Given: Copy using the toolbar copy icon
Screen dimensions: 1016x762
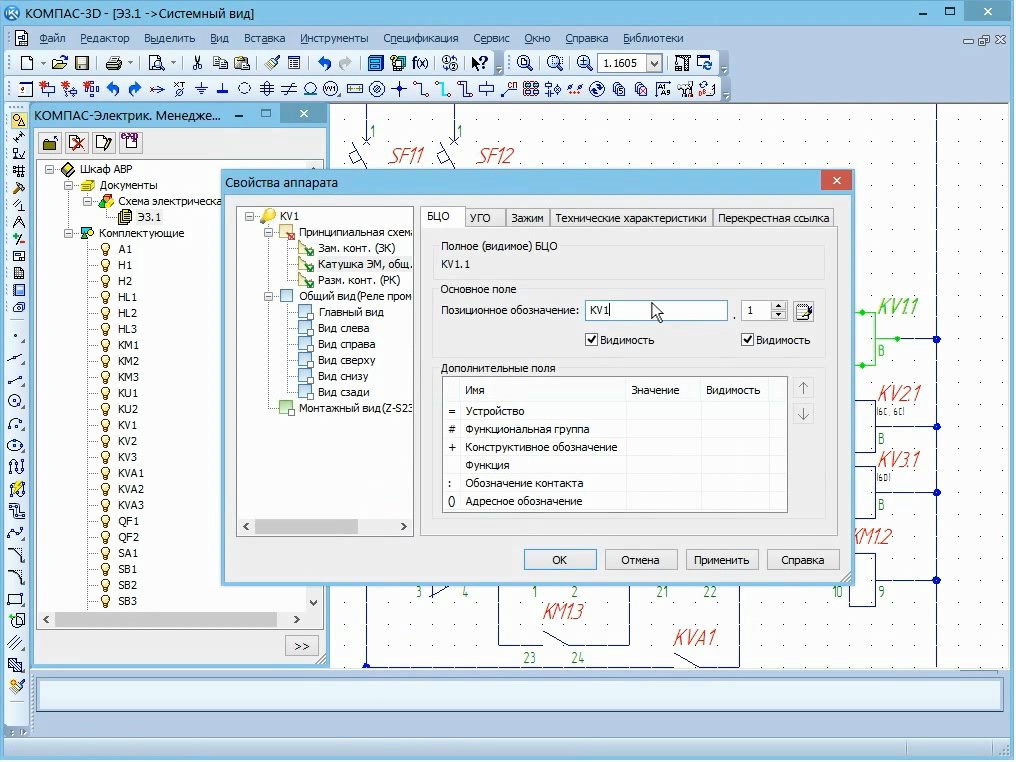Looking at the screenshot, I should 220,63.
